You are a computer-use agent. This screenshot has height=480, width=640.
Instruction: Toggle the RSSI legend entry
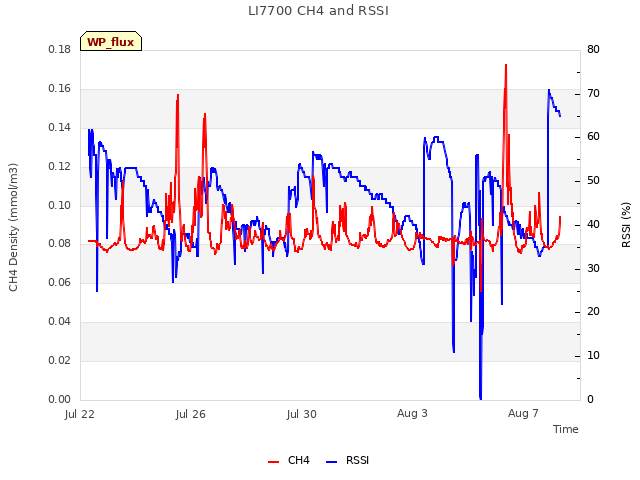click(347, 461)
